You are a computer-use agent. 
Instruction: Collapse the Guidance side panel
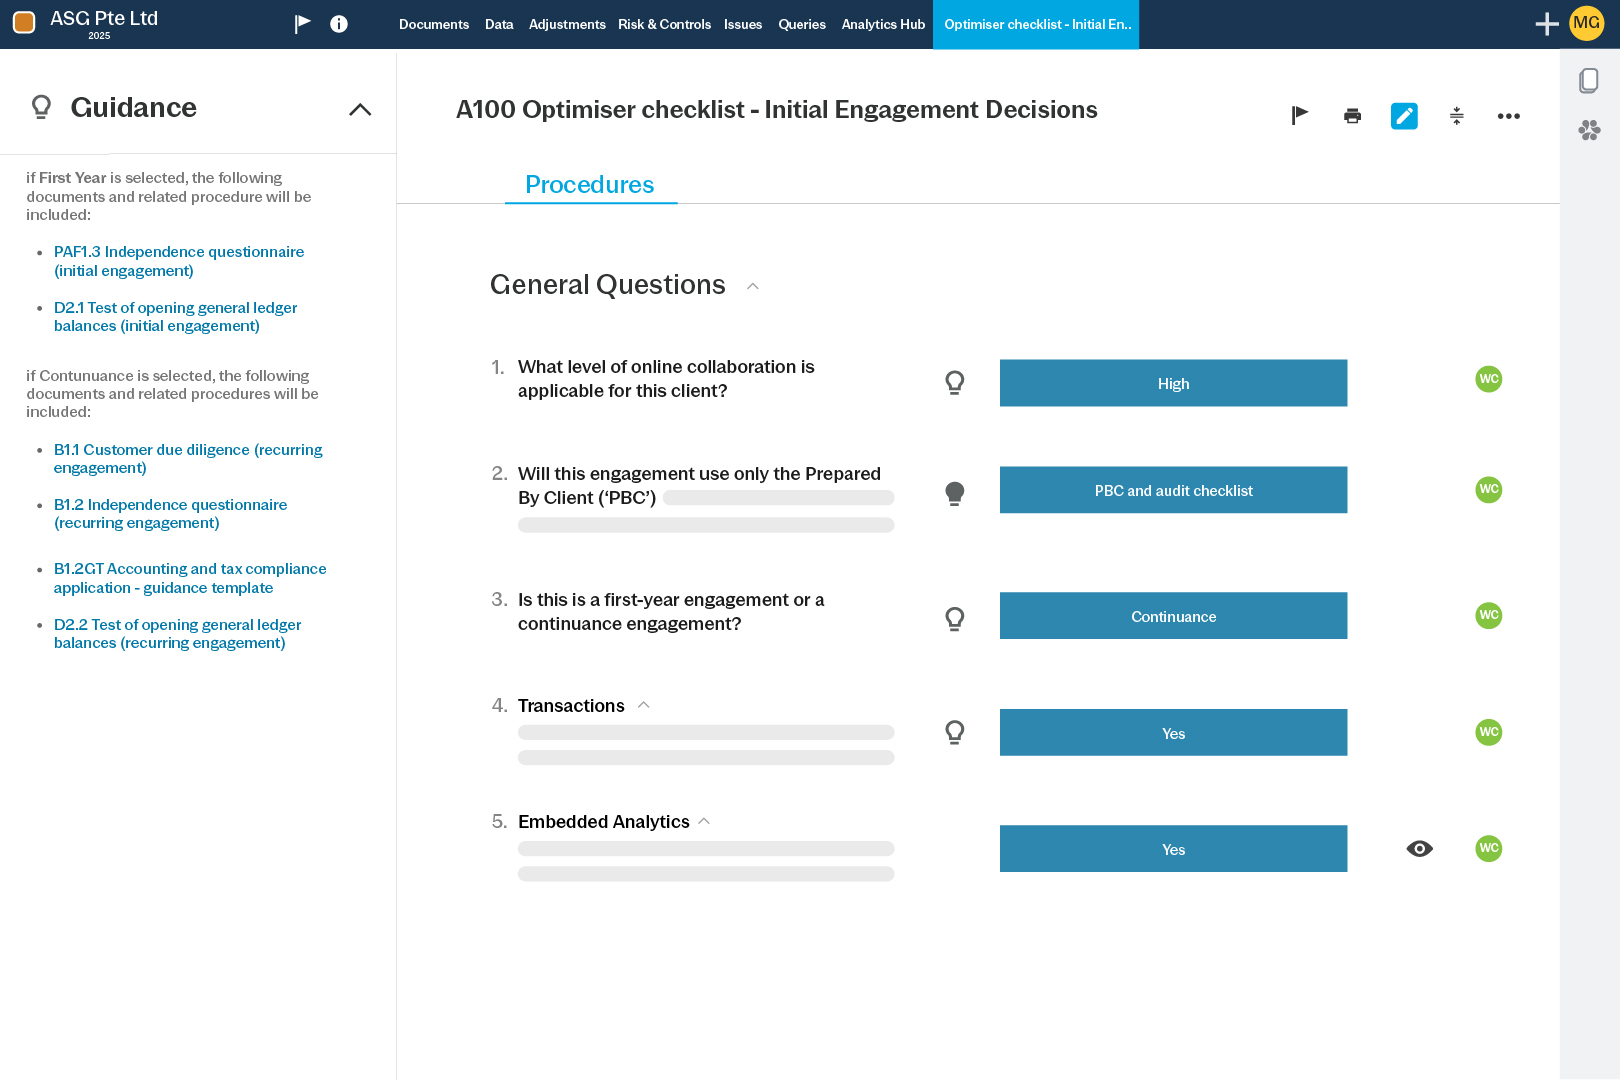pos(359,108)
